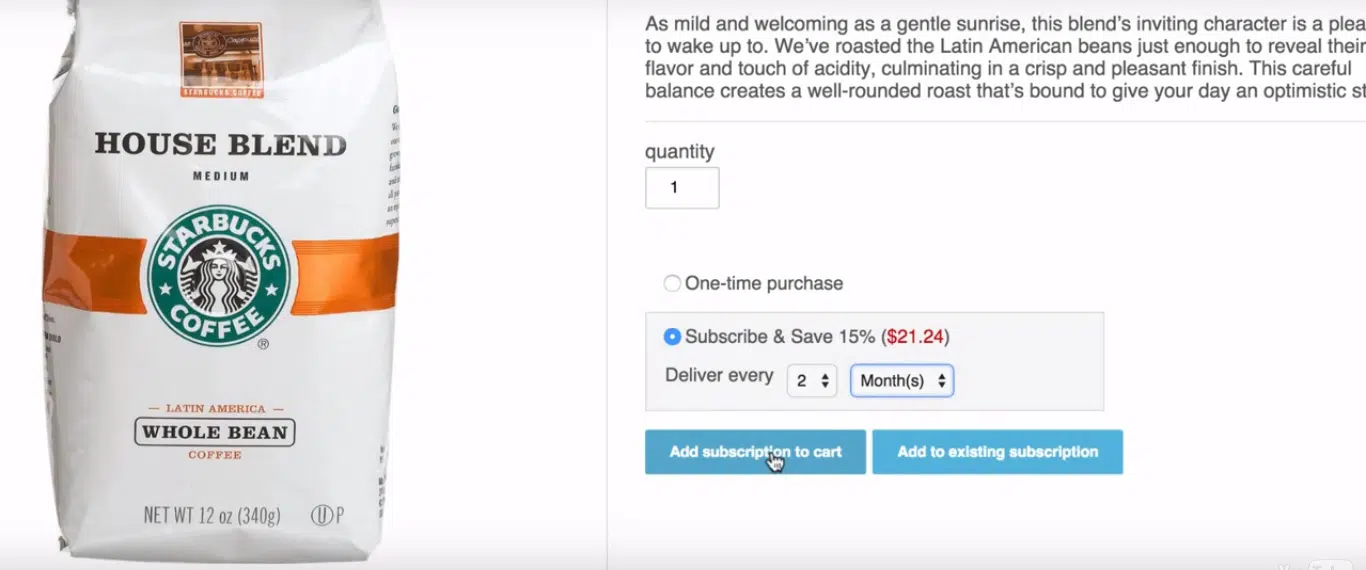Click the Deliver every label

click(719, 376)
